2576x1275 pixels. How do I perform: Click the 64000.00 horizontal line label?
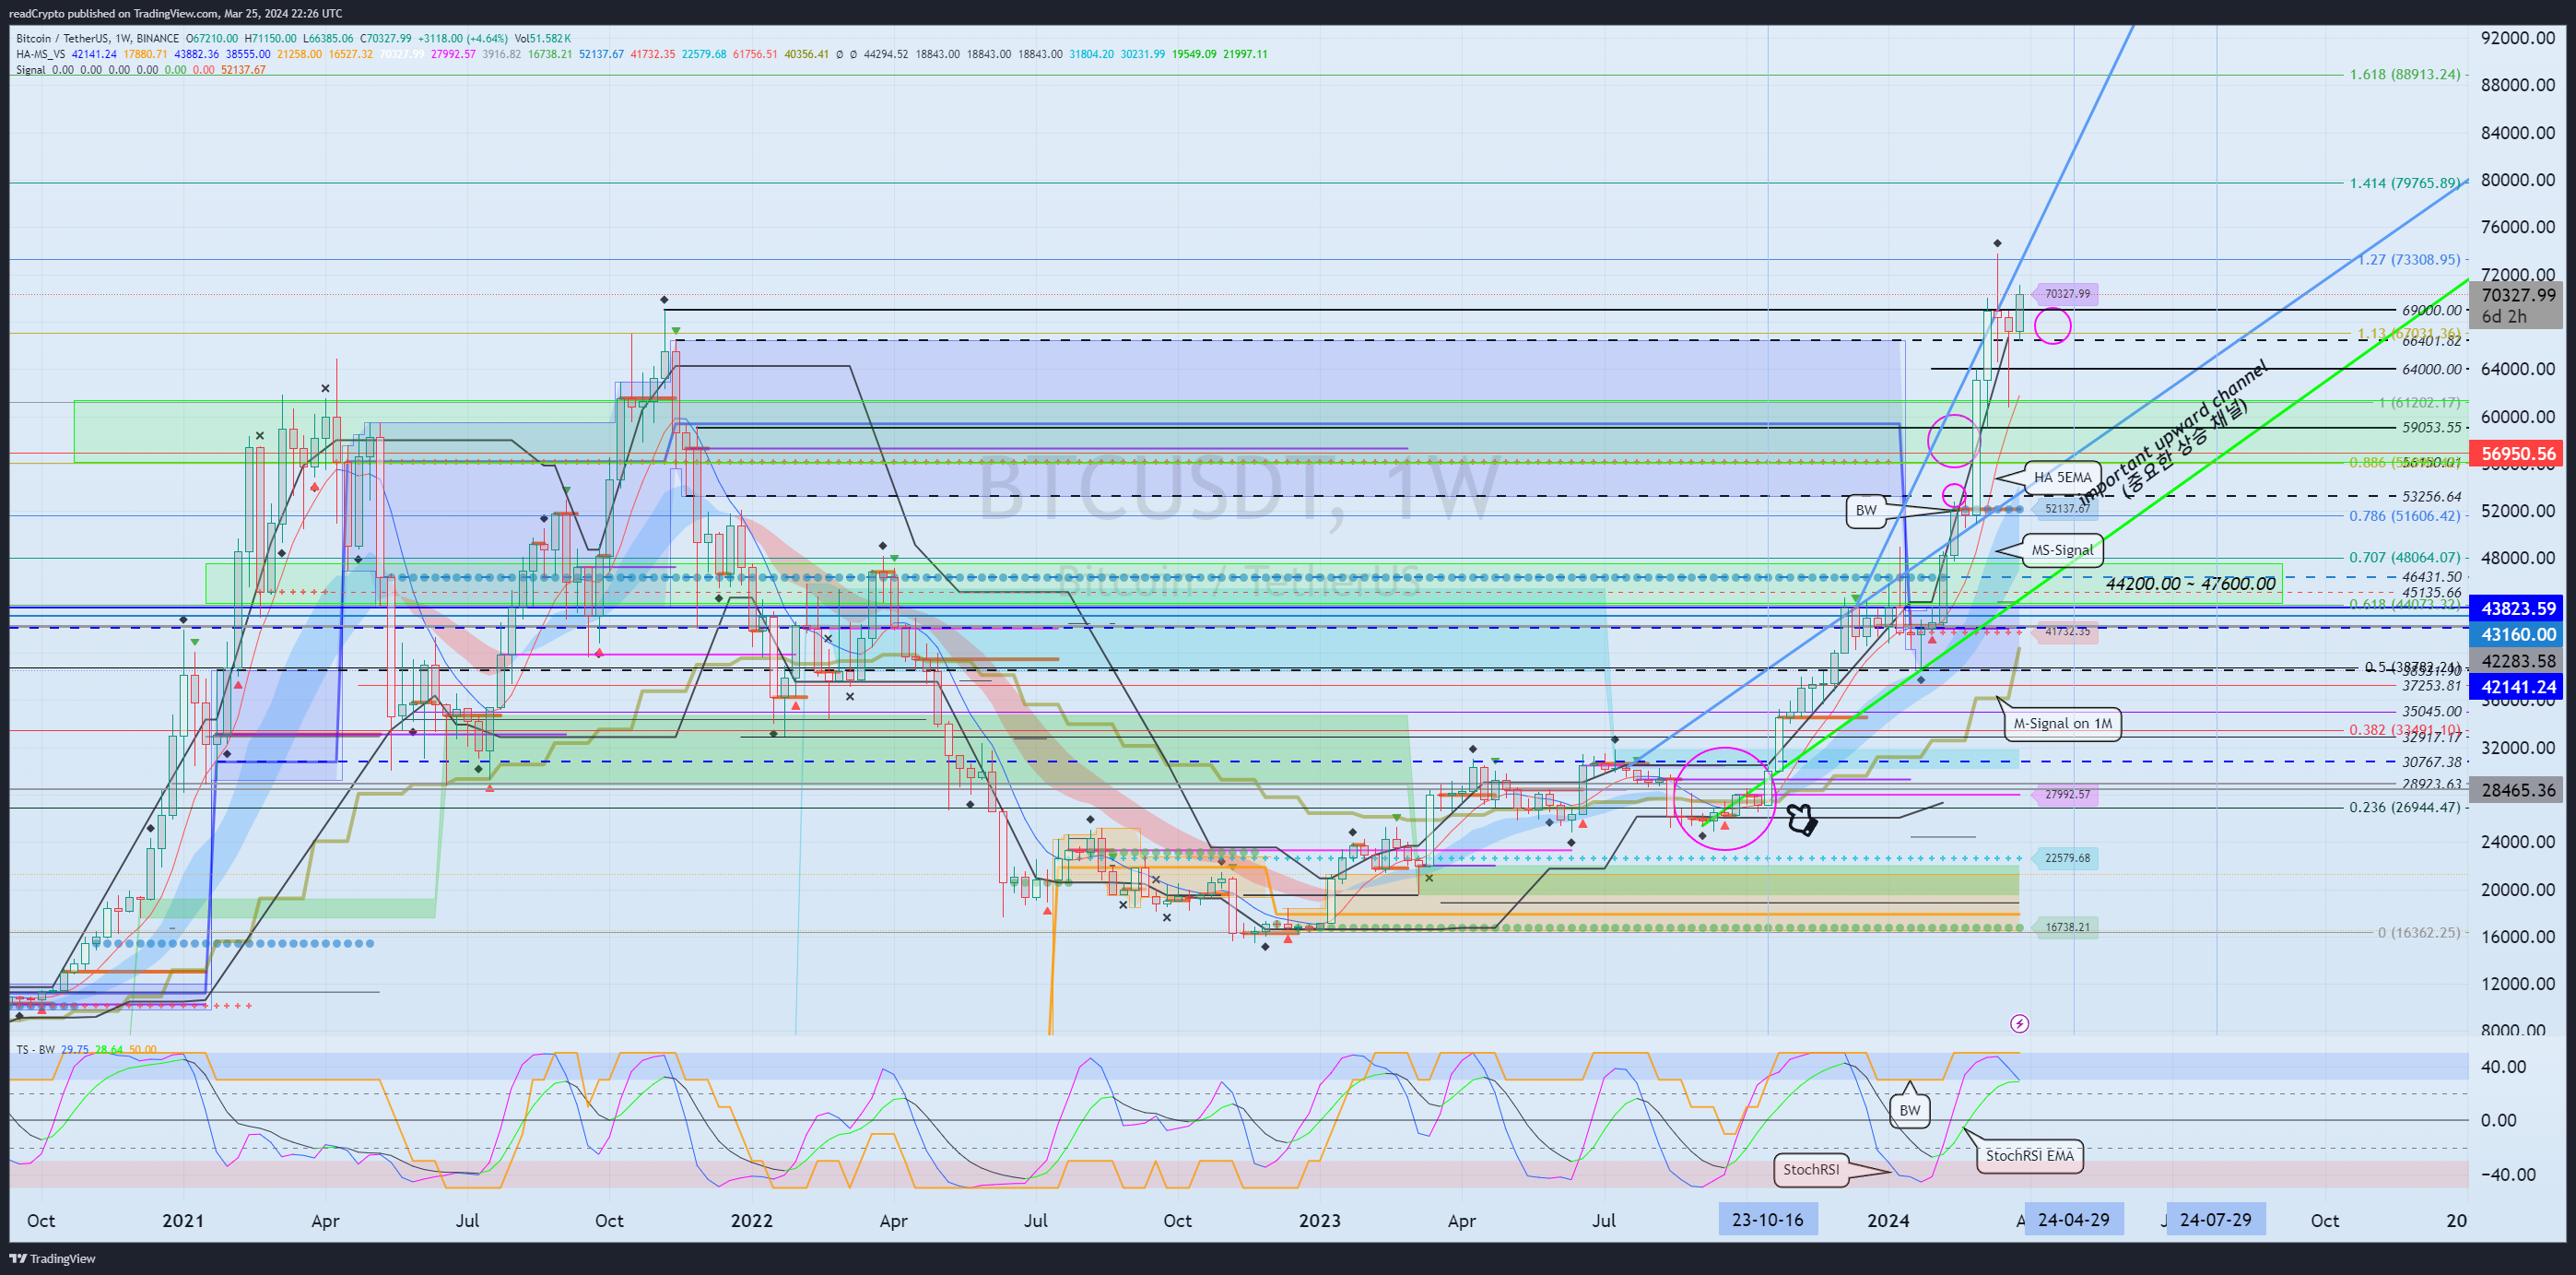pos(2431,369)
